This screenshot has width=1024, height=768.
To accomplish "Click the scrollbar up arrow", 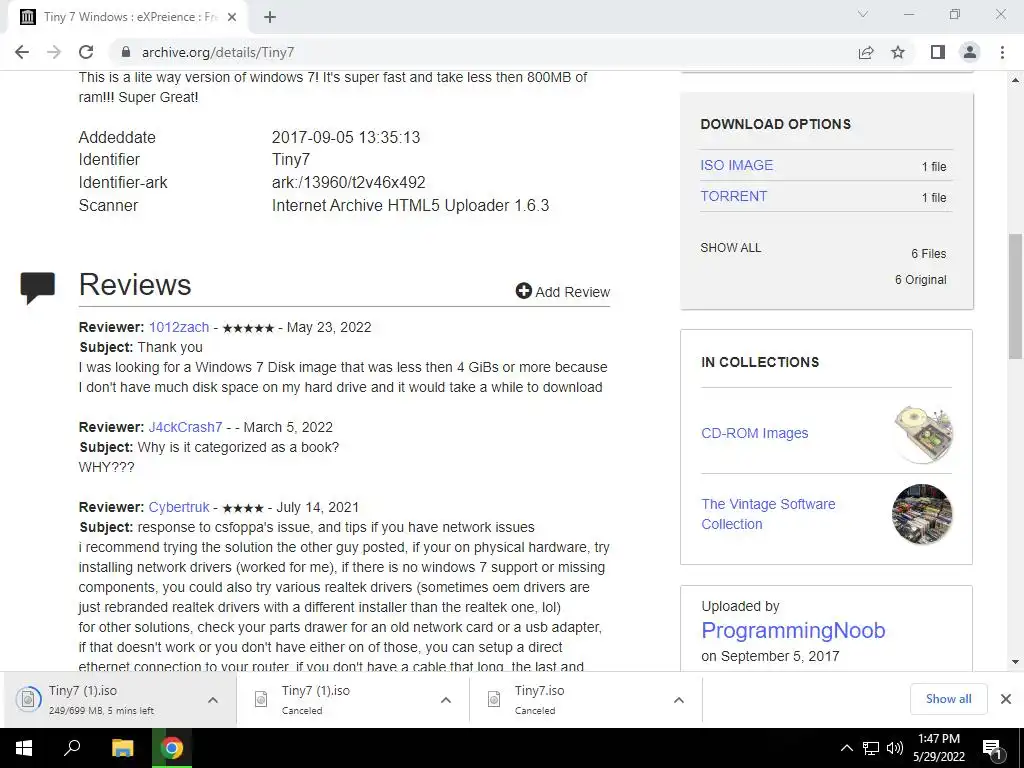I will point(1016,80).
